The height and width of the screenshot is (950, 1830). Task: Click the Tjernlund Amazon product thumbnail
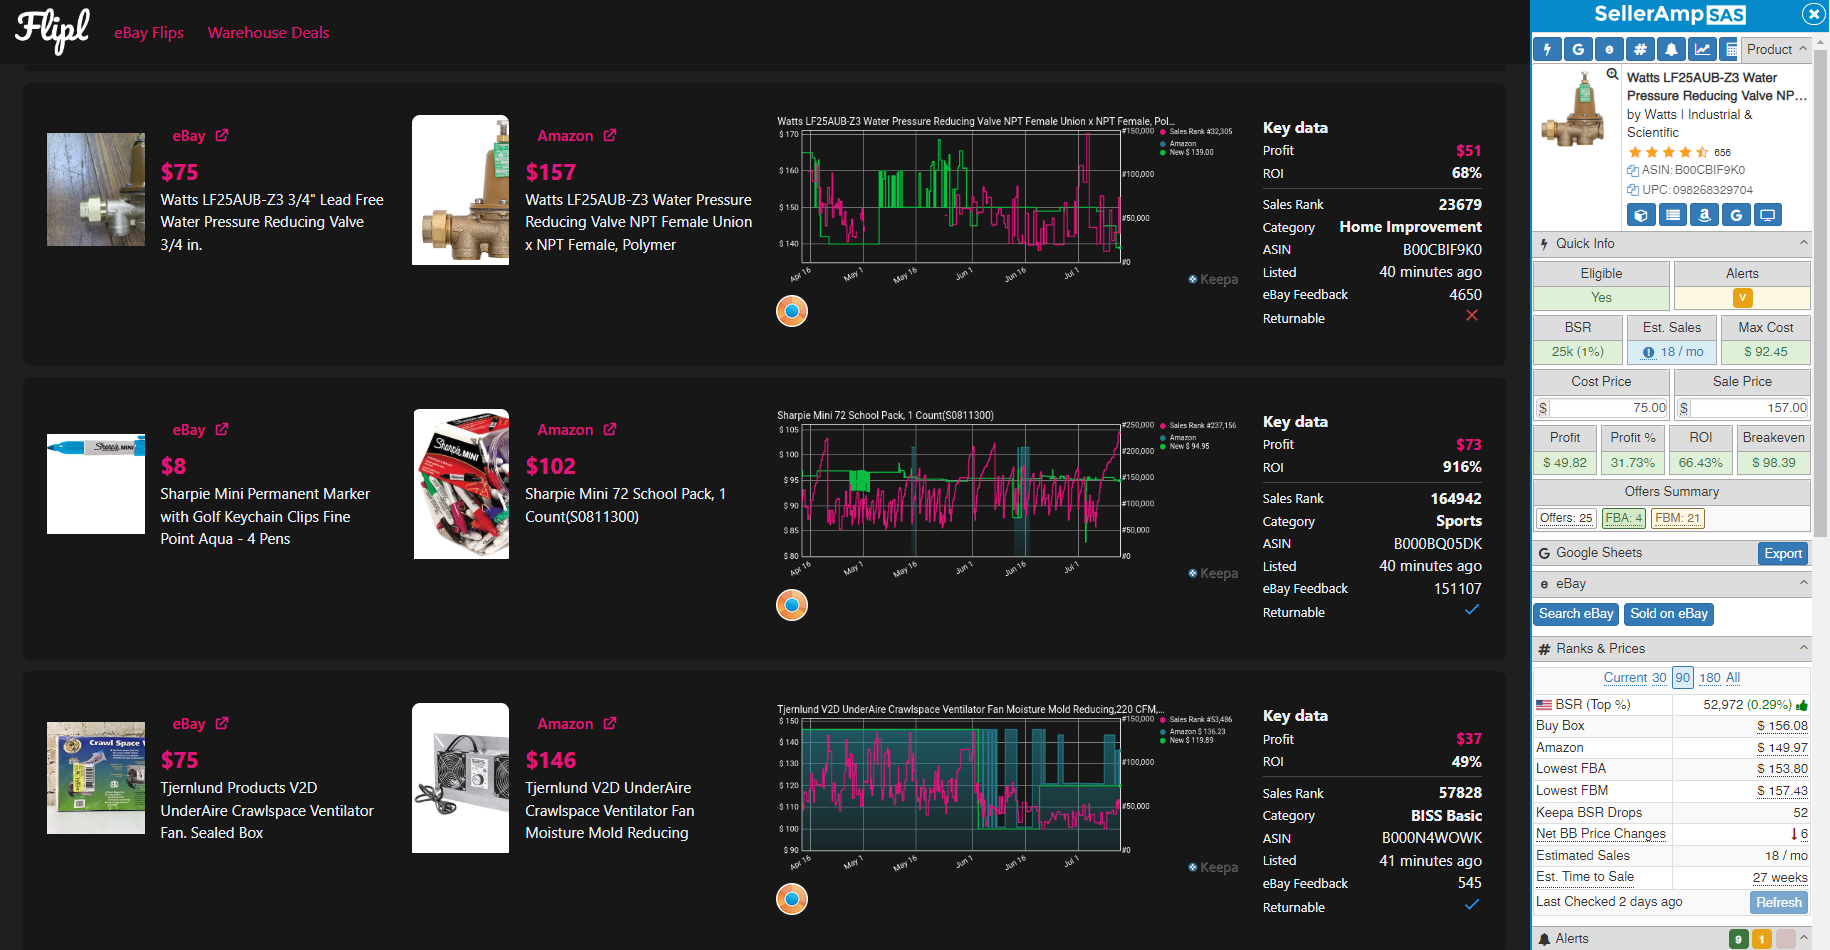[460, 778]
